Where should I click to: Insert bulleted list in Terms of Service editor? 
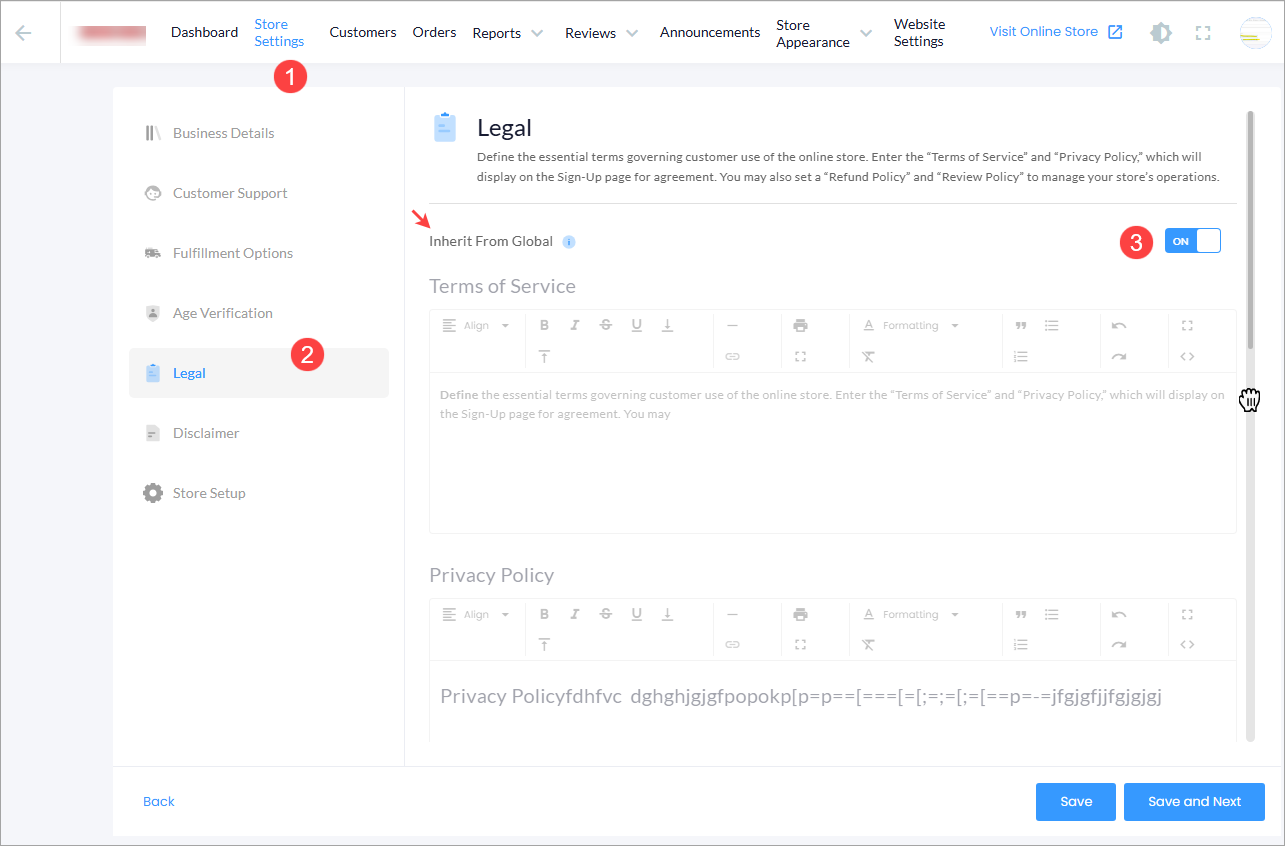(1052, 325)
